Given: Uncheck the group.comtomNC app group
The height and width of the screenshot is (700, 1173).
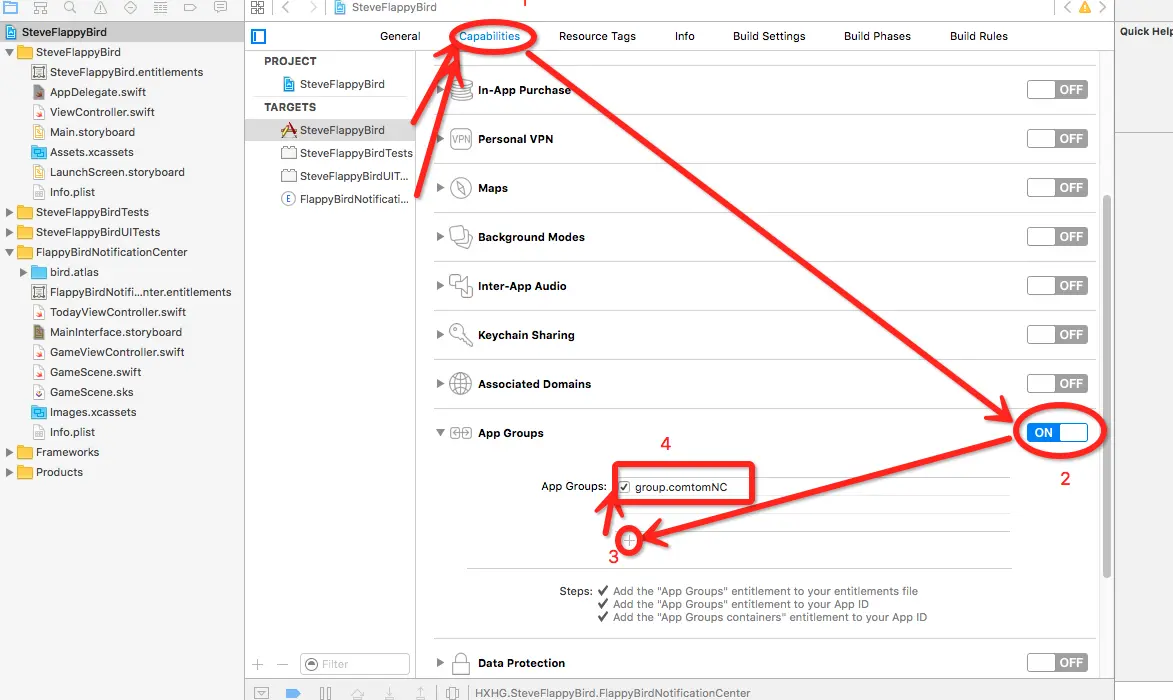Looking at the screenshot, I should (624, 487).
